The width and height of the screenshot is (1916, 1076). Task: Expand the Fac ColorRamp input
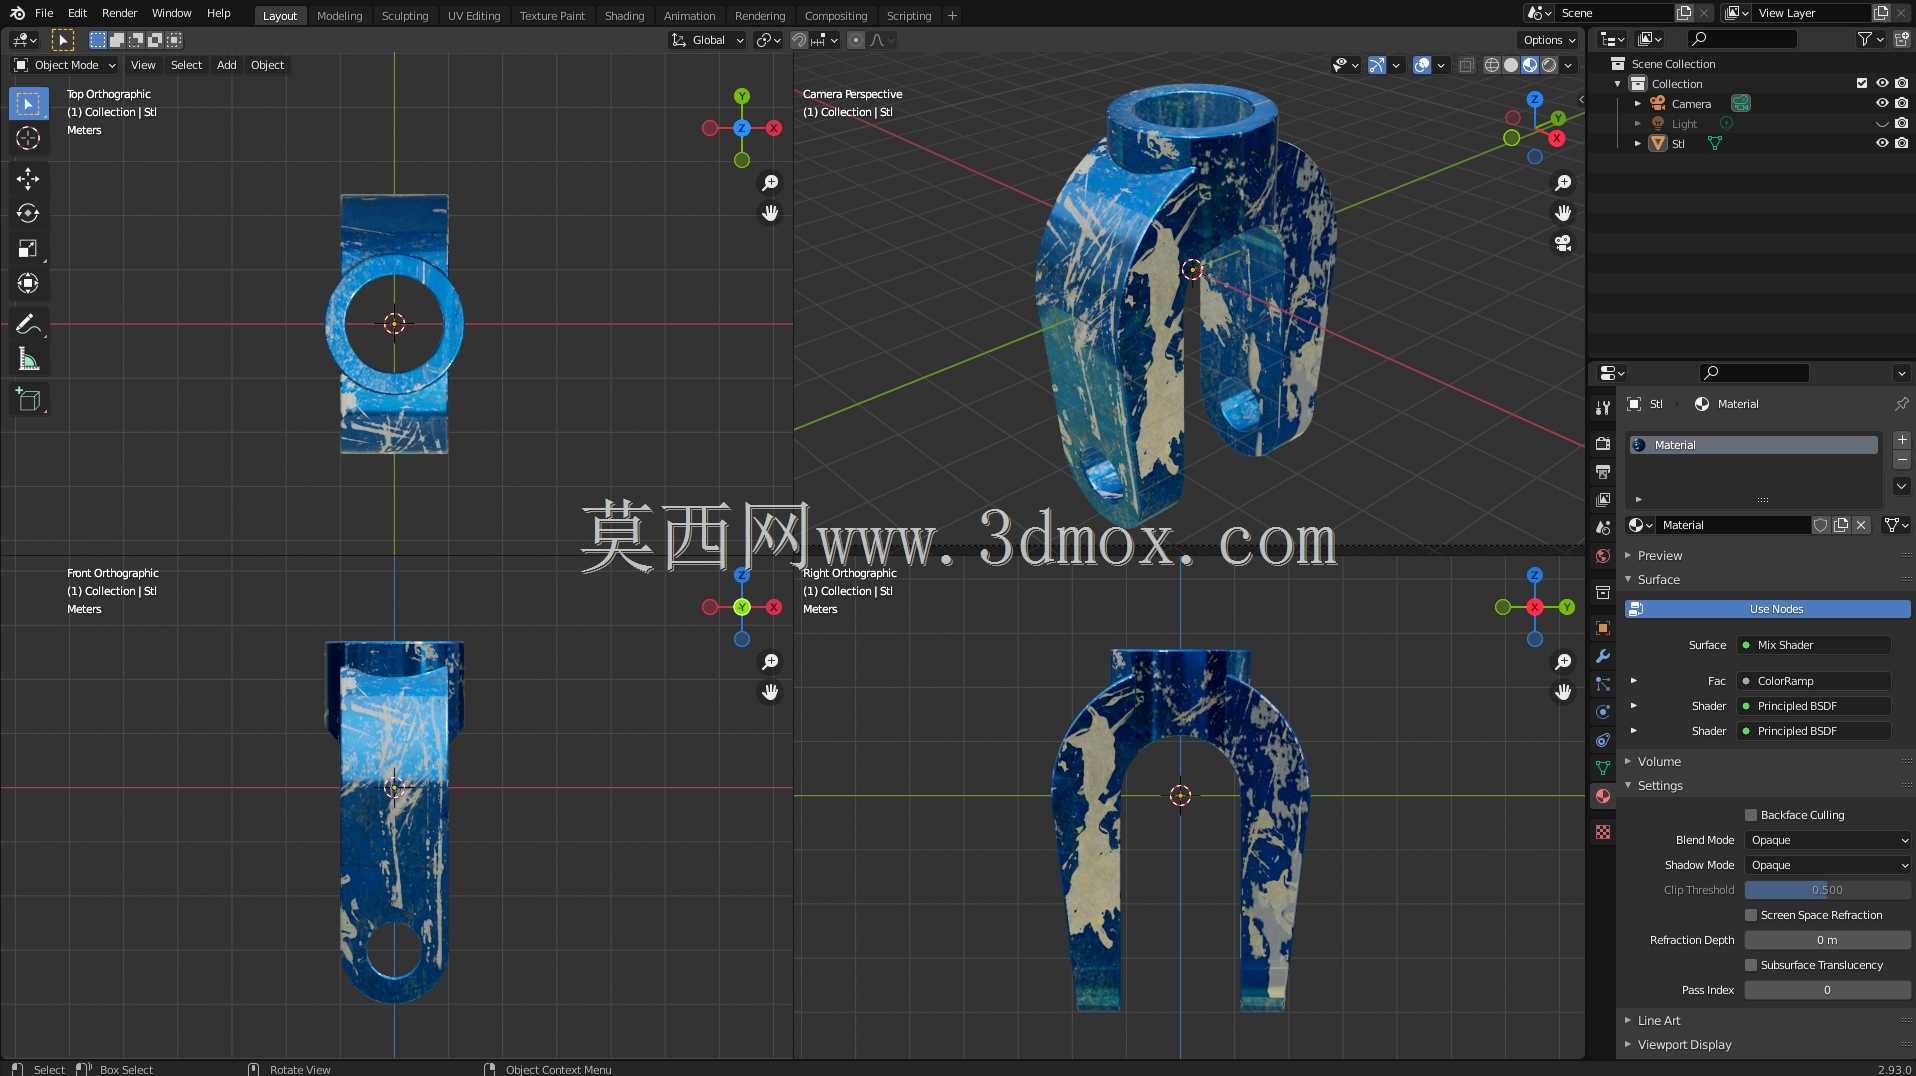[x=1634, y=681]
